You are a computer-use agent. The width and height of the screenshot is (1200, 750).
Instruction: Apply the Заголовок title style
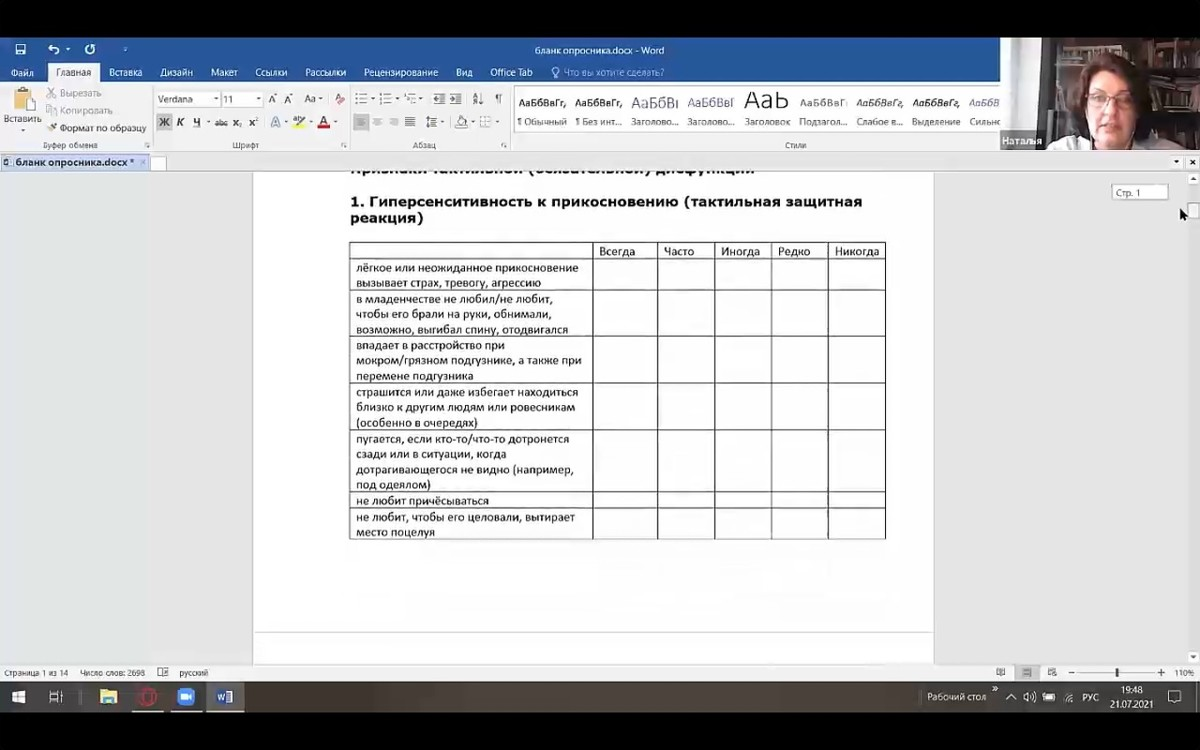767,110
